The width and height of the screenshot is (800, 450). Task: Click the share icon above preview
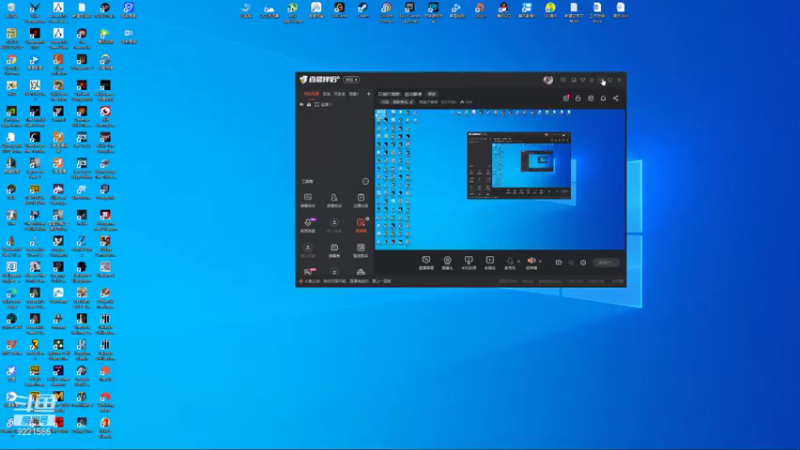coord(616,98)
